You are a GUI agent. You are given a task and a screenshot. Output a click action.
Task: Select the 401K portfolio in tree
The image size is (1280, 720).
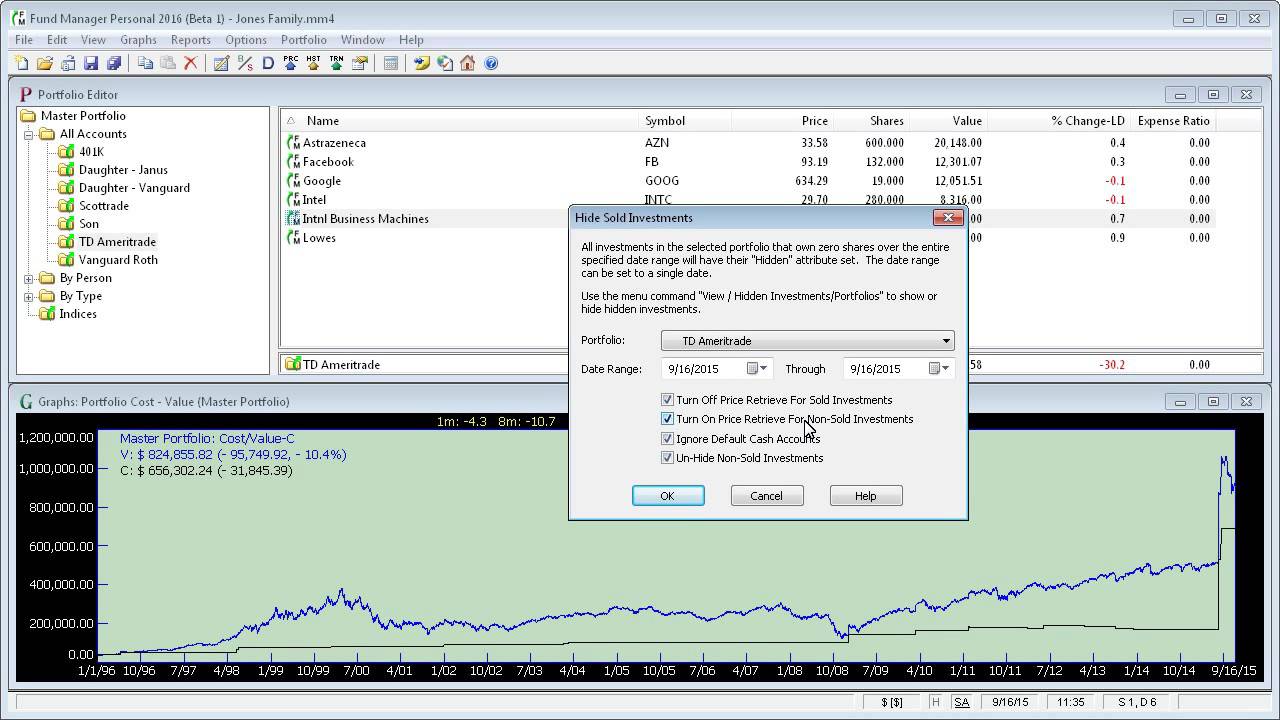coord(91,152)
